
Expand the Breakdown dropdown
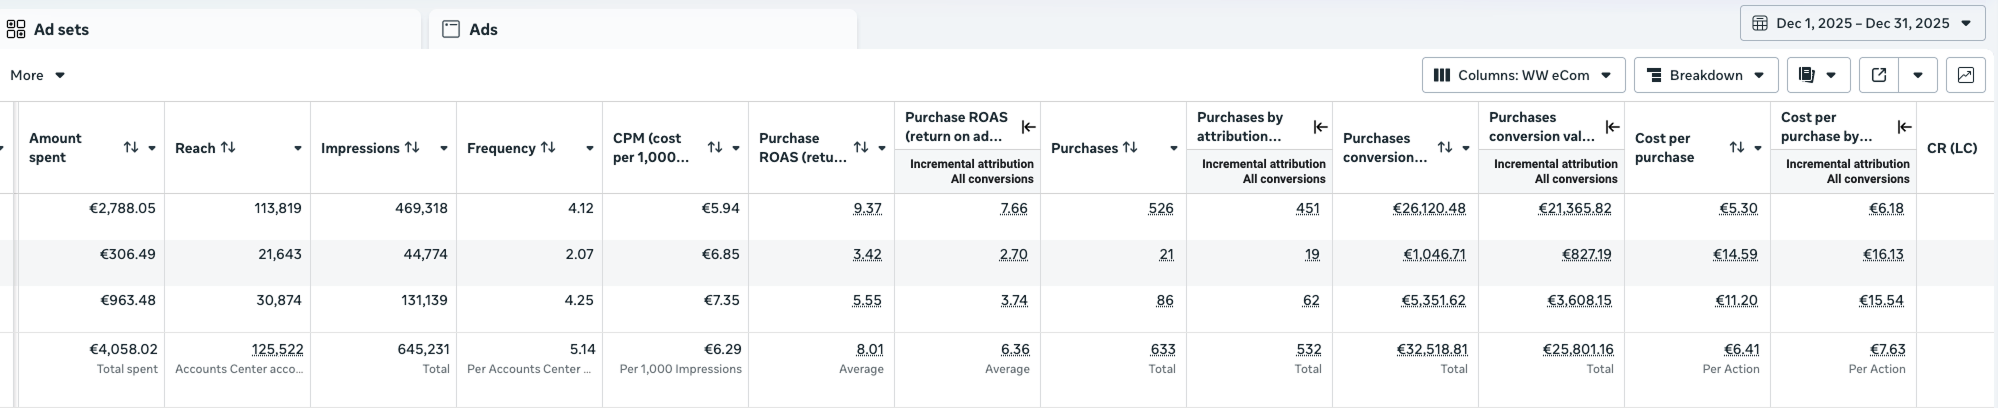1705,75
